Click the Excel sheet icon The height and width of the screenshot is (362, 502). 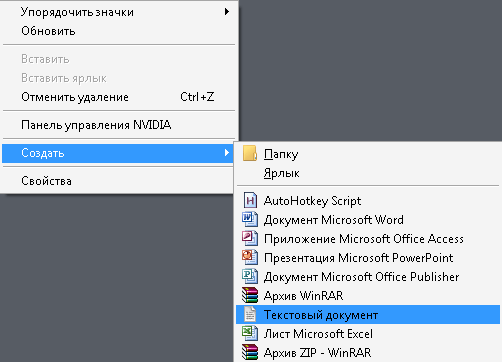250,333
